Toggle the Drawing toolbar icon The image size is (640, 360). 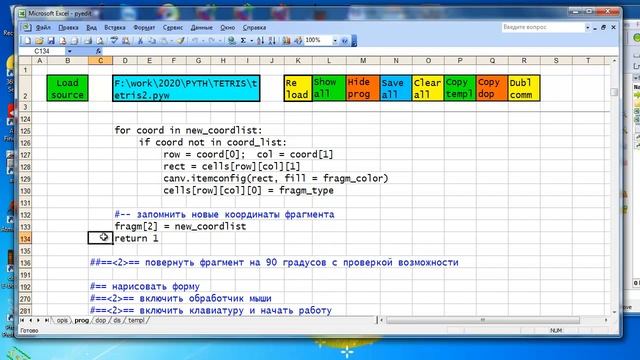tap(298, 40)
